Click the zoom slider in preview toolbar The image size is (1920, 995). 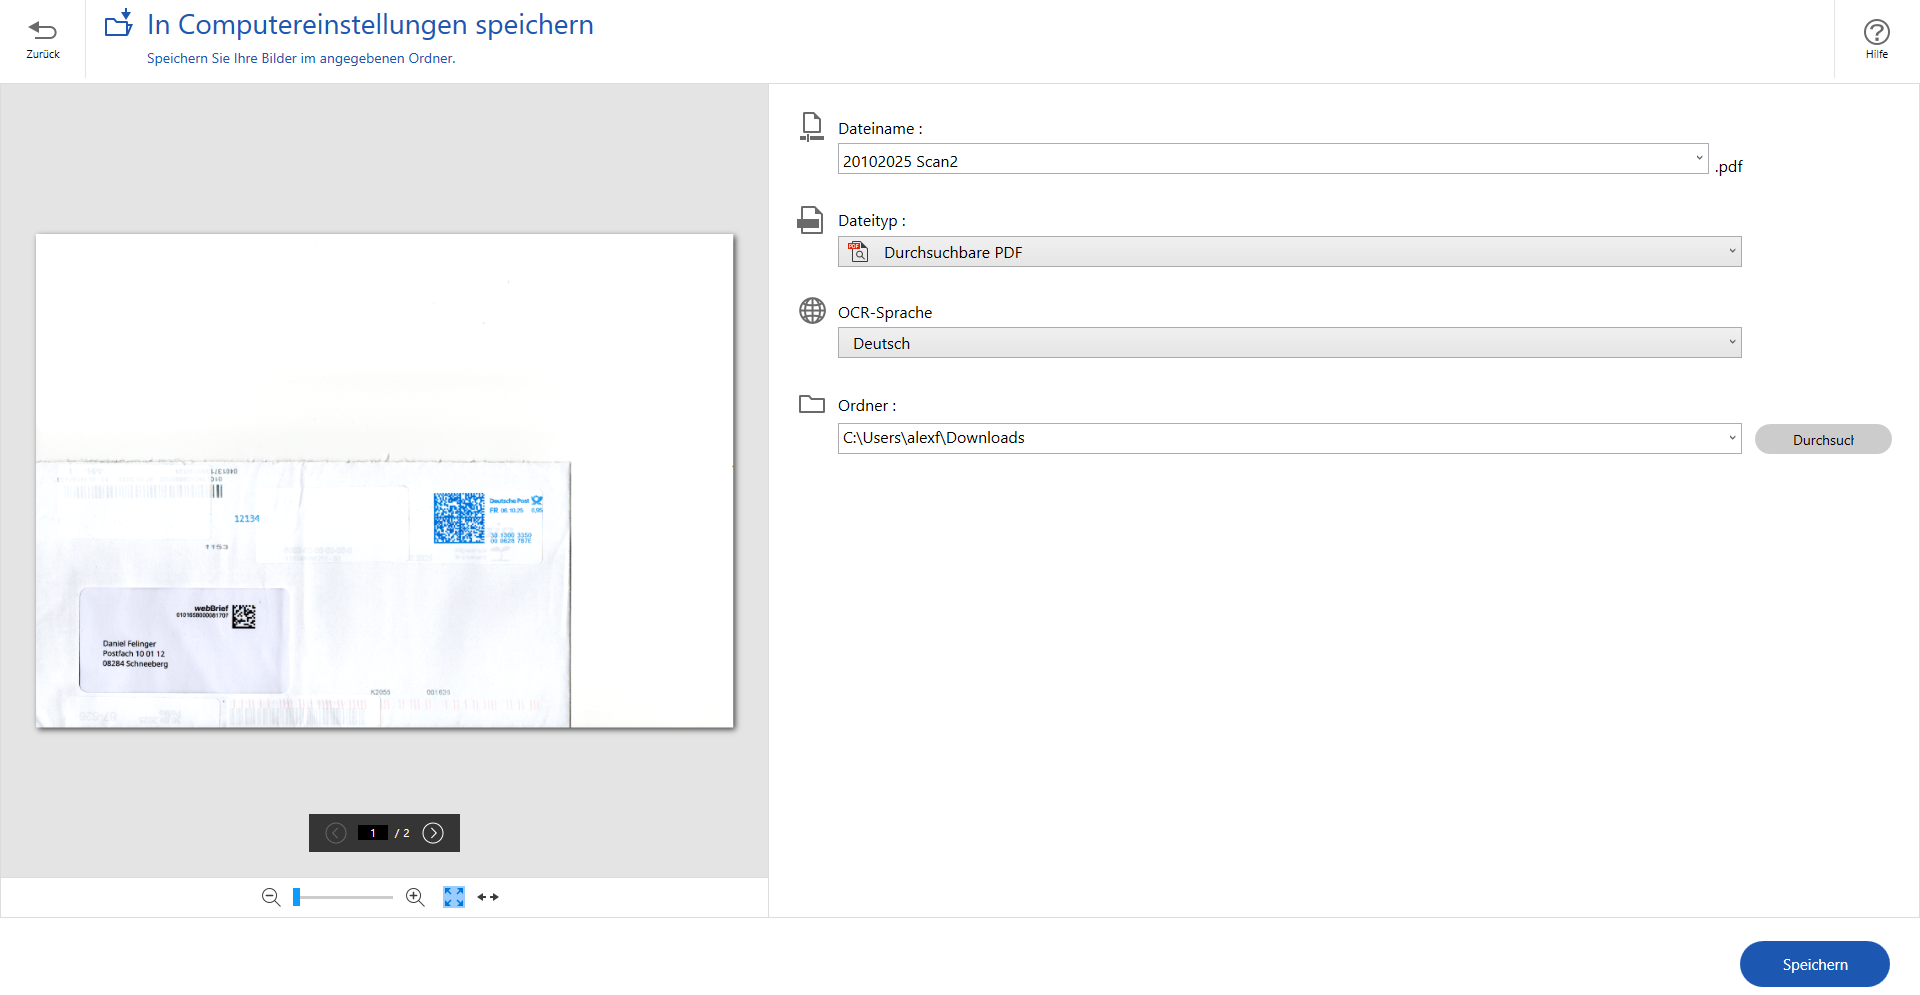343,897
